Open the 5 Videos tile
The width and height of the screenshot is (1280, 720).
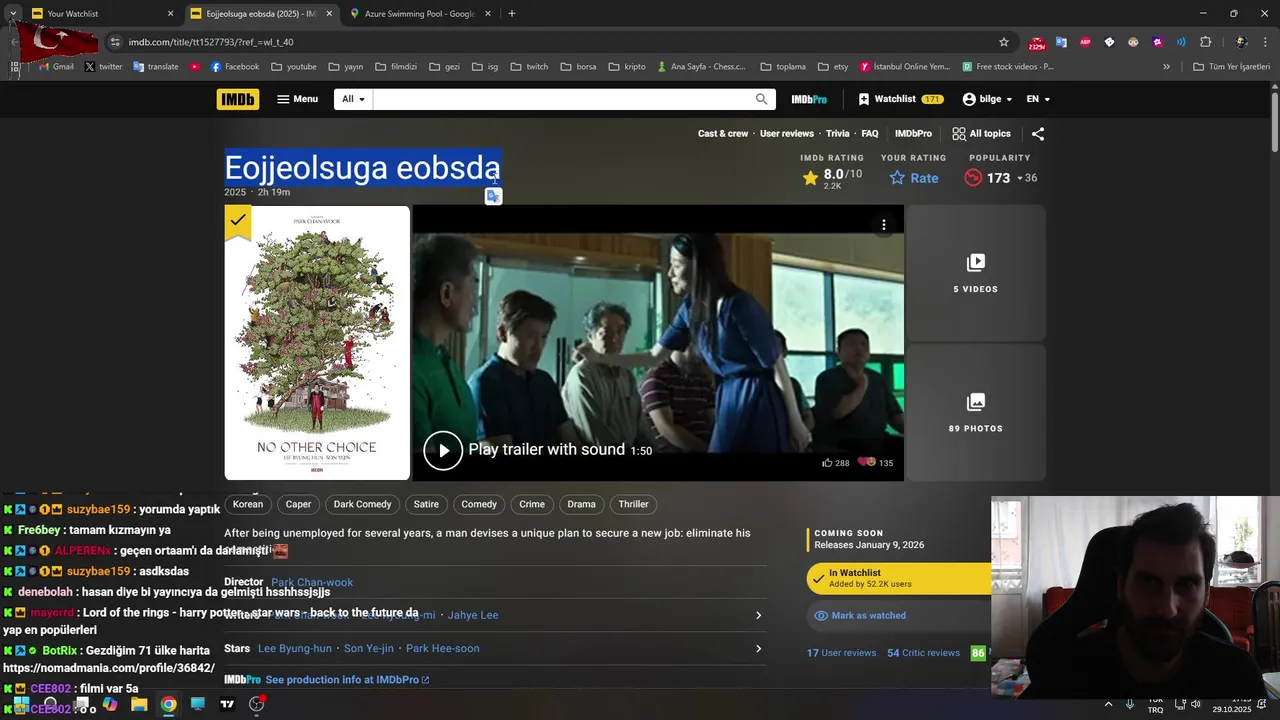976,273
